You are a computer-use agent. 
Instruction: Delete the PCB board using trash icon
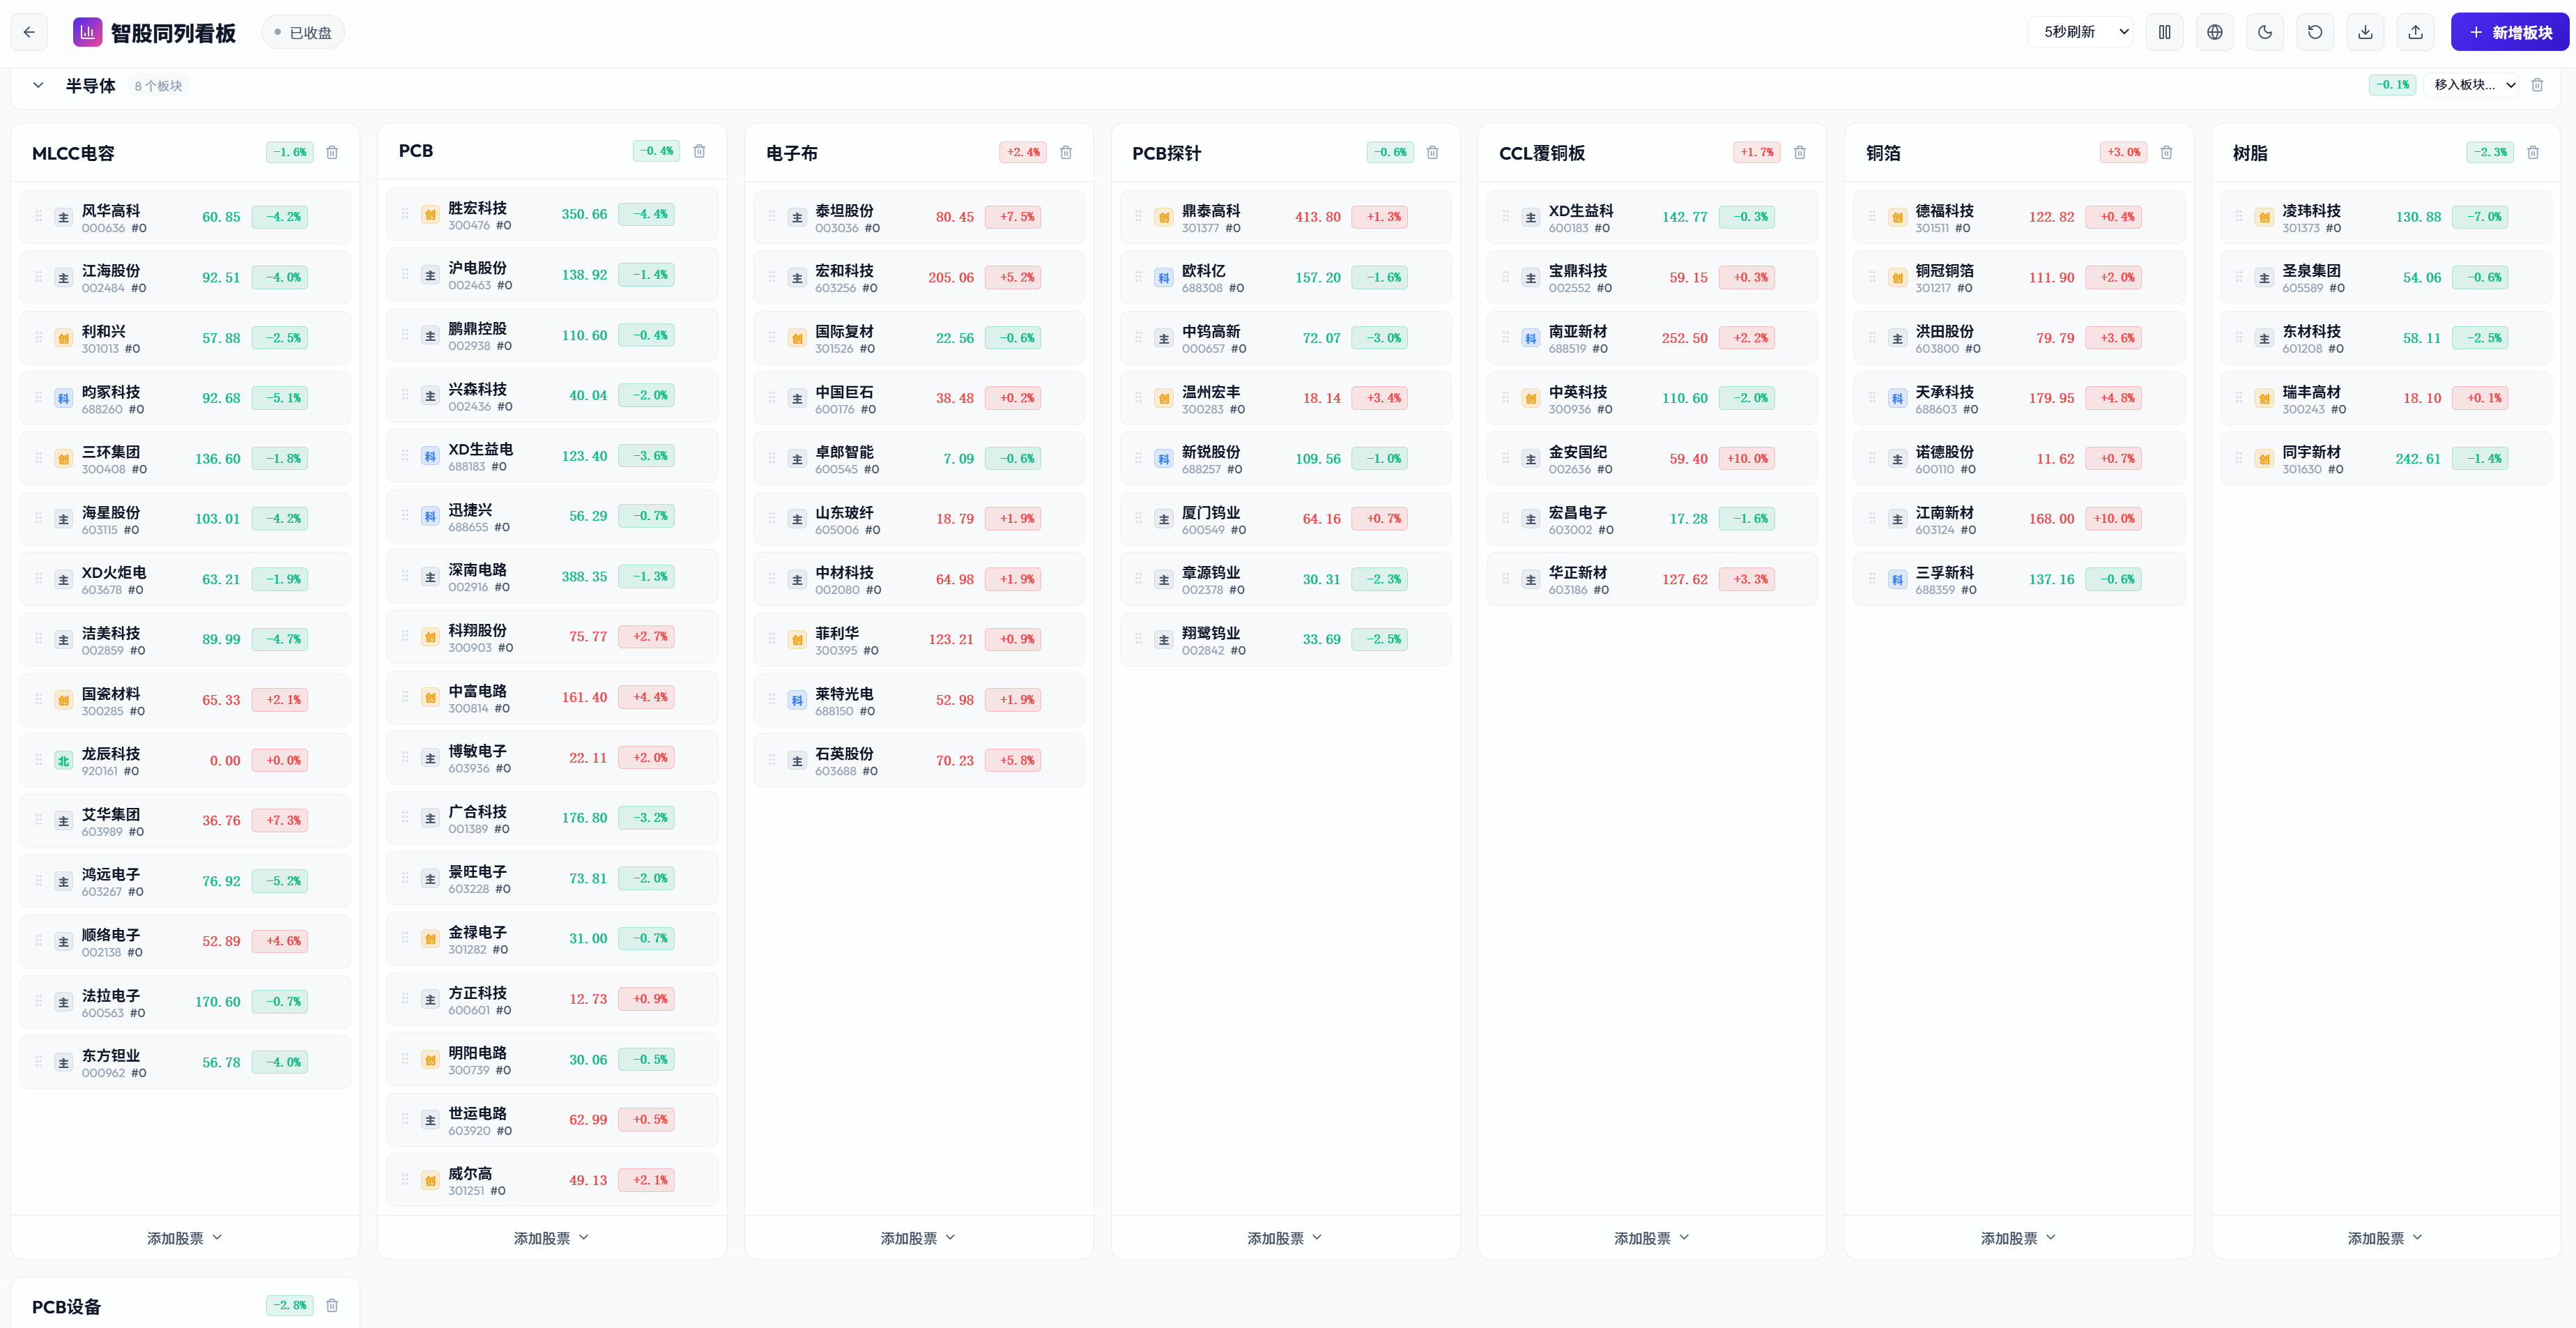[699, 151]
